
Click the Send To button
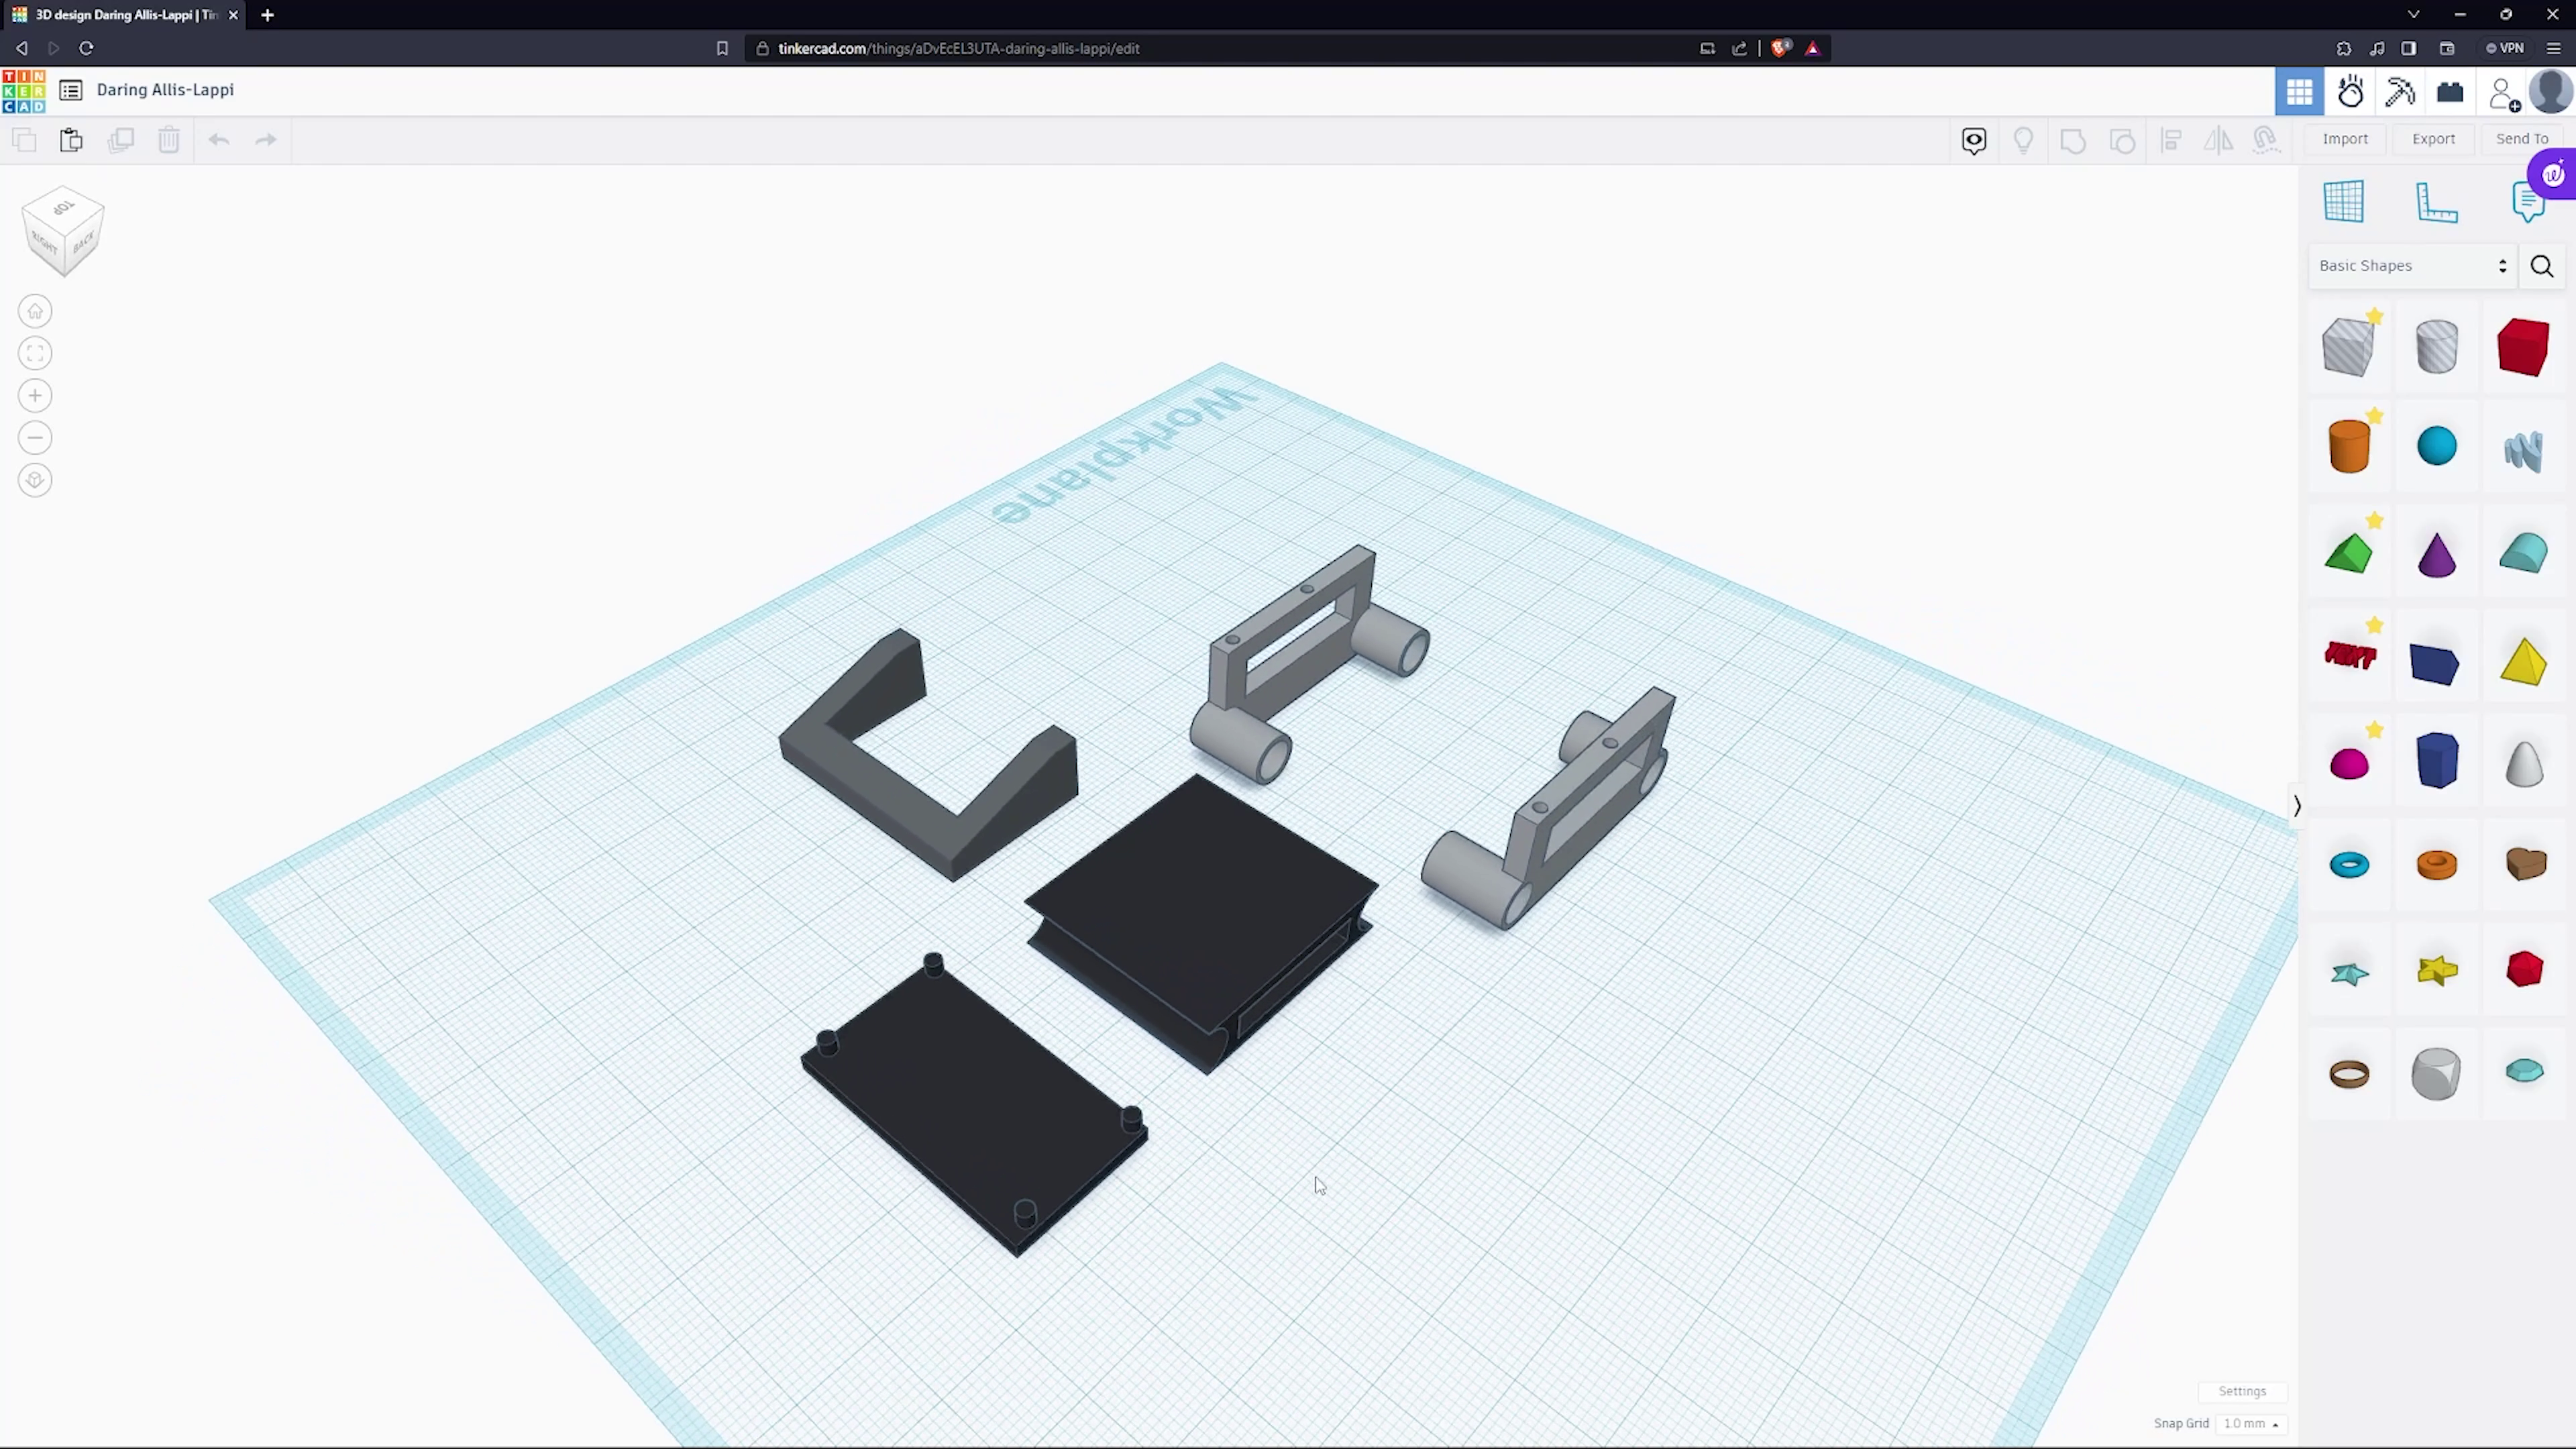[x=2521, y=139]
